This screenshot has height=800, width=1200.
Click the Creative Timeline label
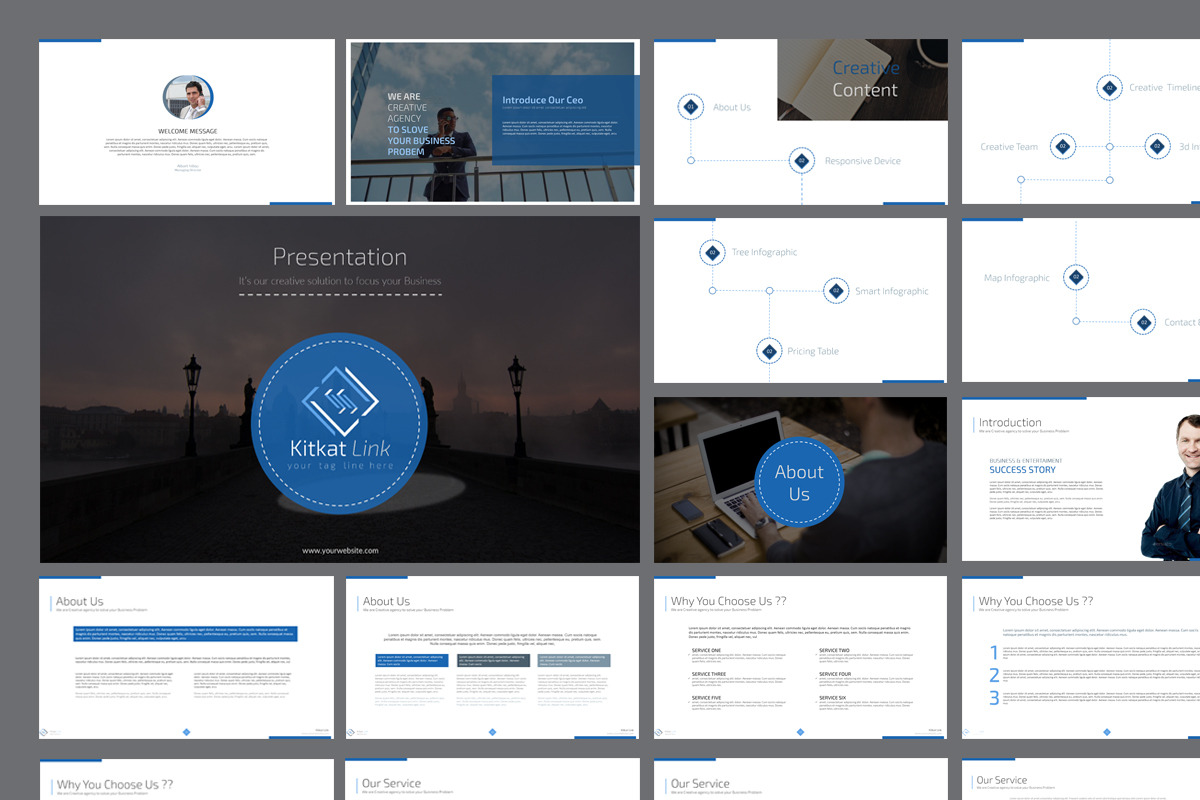(x=1164, y=88)
